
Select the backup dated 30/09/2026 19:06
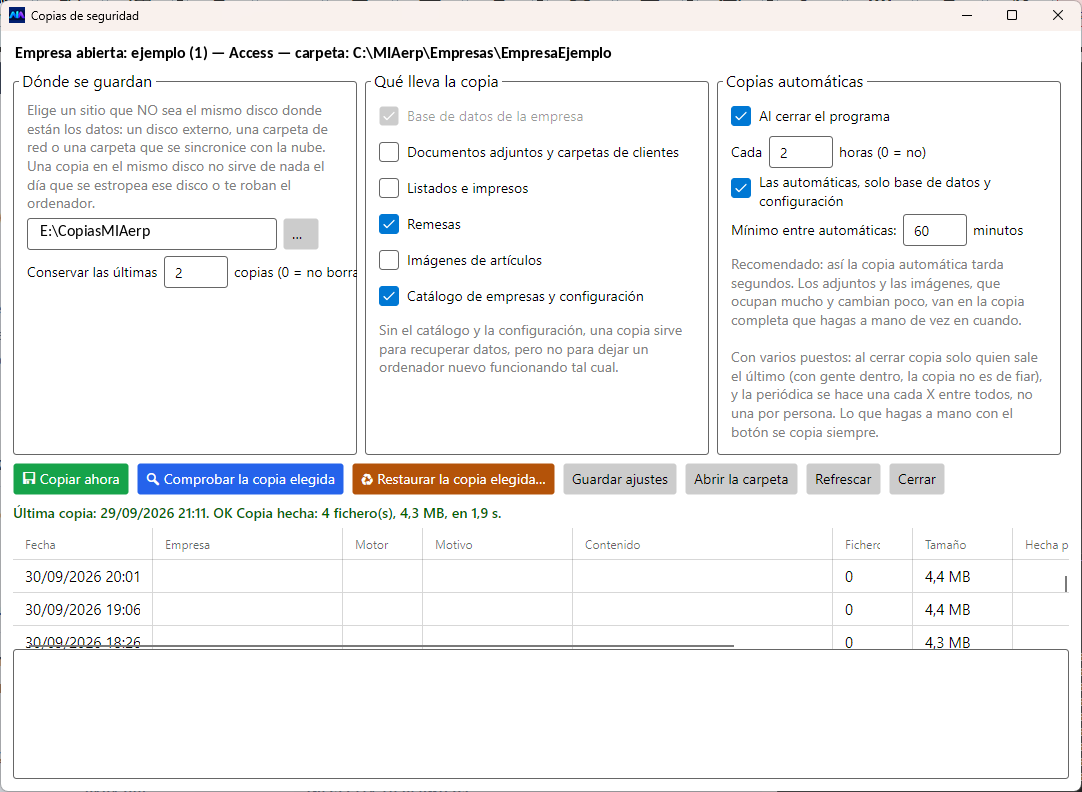point(540,609)
